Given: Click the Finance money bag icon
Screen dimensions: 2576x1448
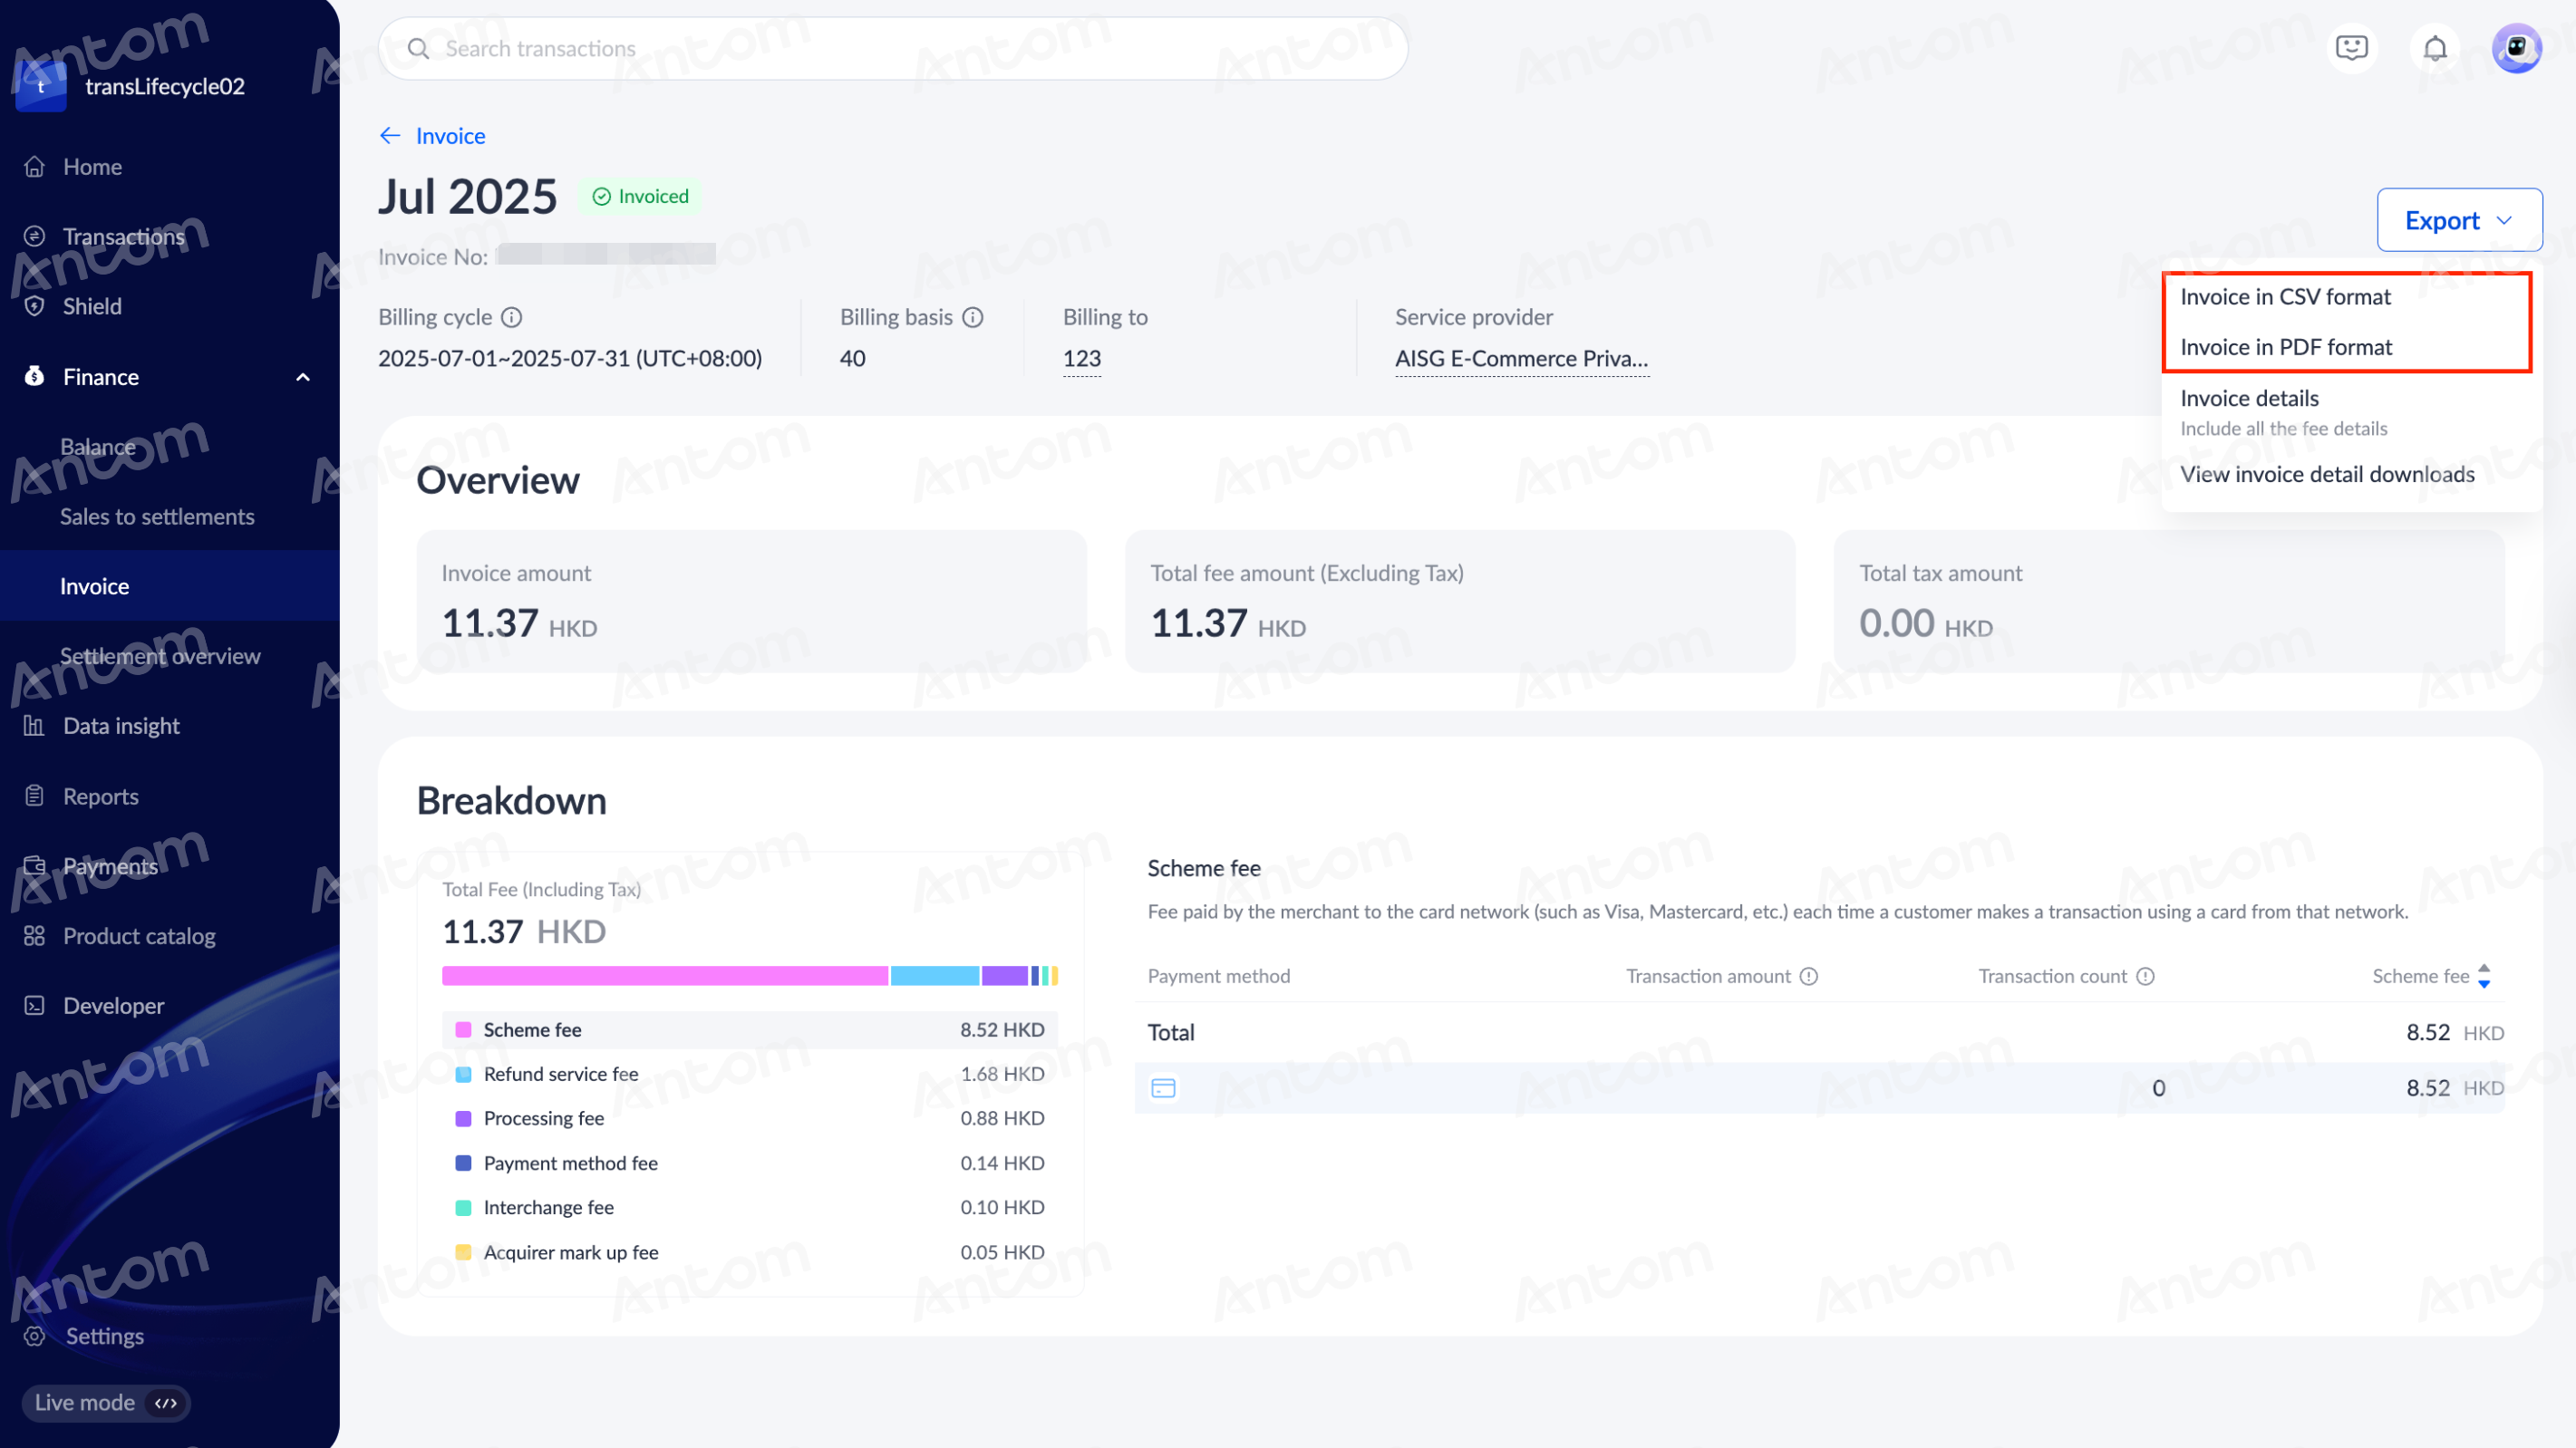Looking at the screenshot, I should pos(35,376).
